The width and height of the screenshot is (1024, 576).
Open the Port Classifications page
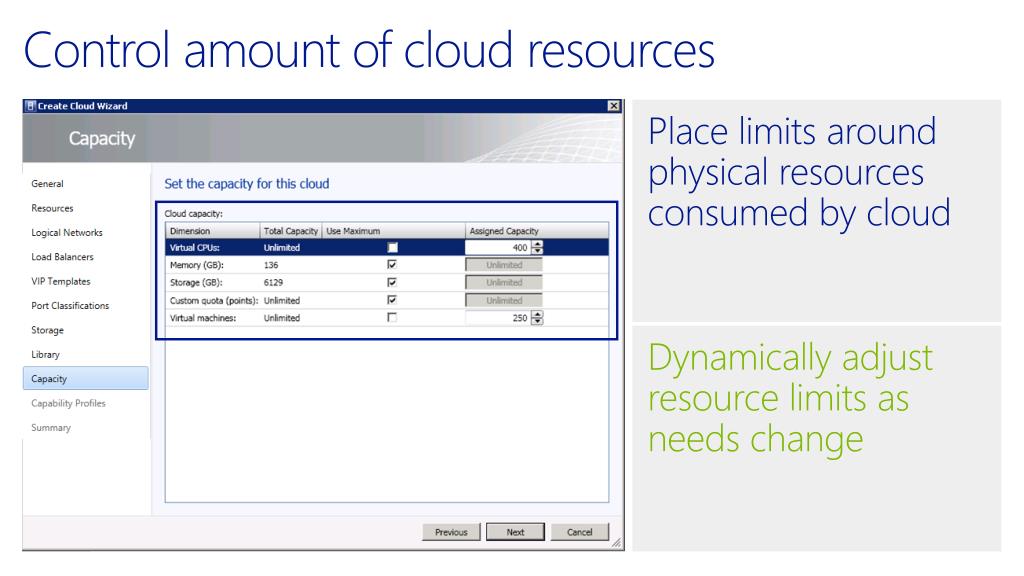click(70, 306)
